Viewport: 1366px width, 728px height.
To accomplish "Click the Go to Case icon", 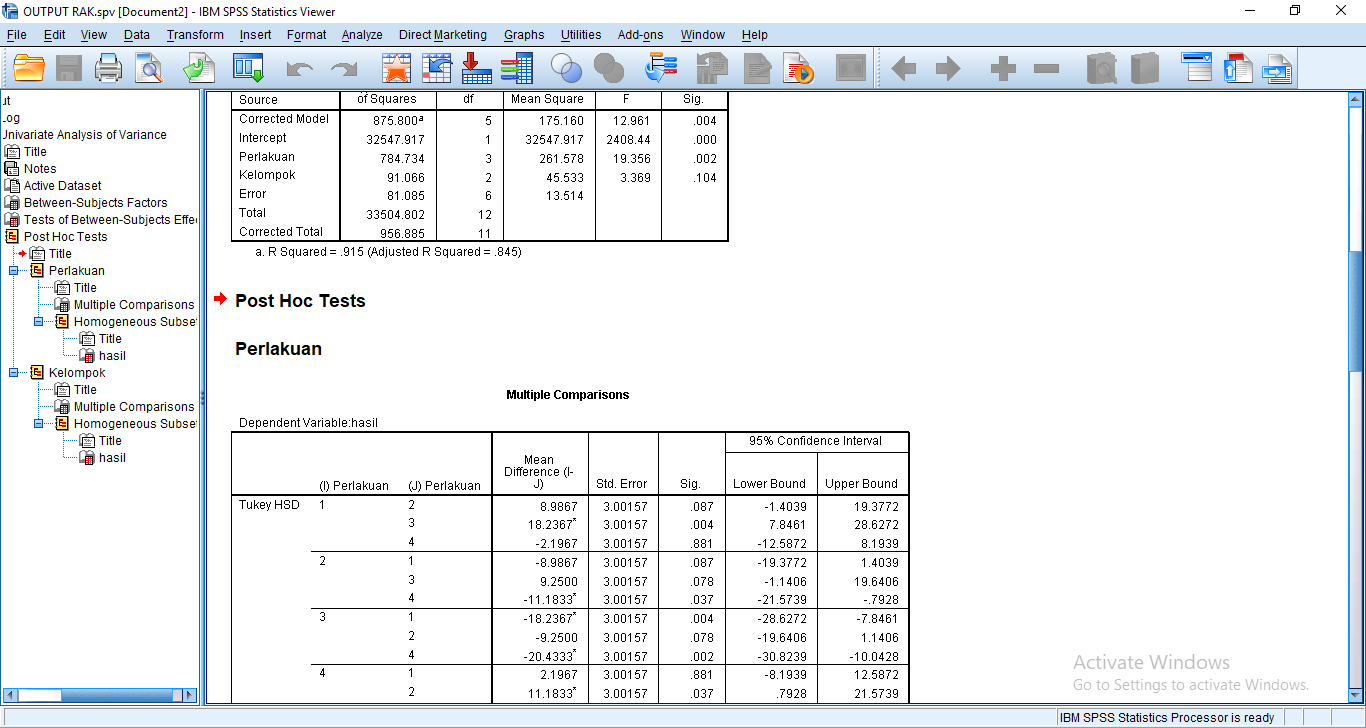I will click(437, 68).
